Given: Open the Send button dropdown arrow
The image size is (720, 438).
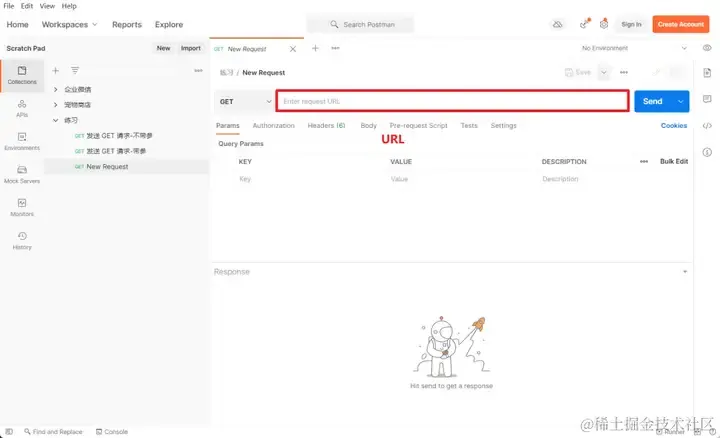Looking at the screenshot, I should tap(681, 101).
